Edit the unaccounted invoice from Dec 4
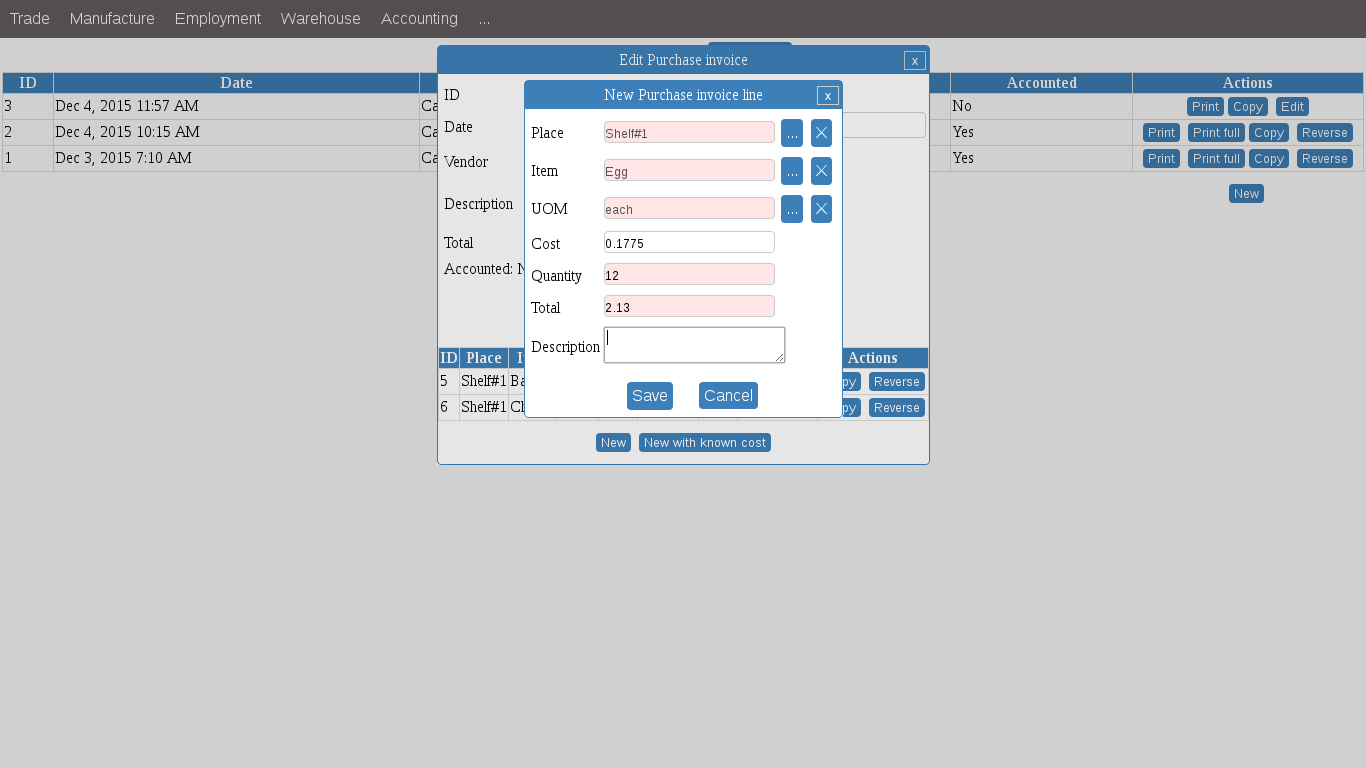Image resolution: width=1366 pixels, height=768 pixels. 1291,106
